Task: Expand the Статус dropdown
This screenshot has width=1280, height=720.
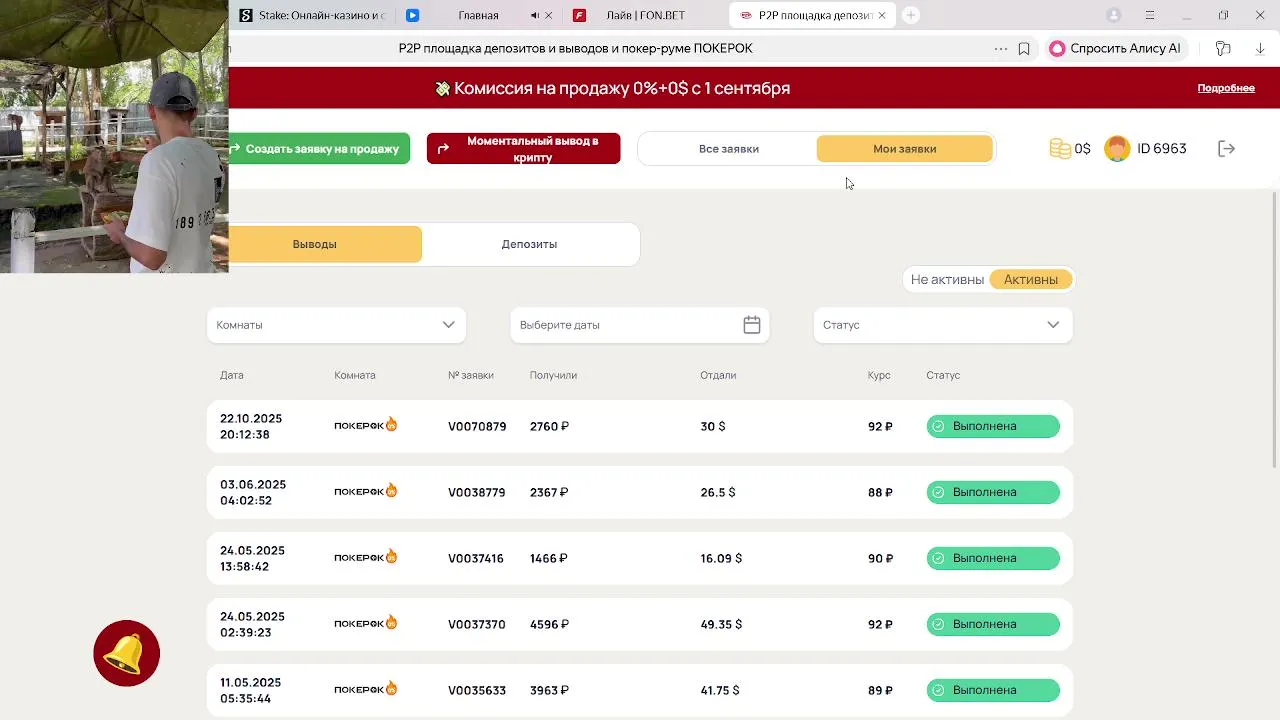Action: 943,325
